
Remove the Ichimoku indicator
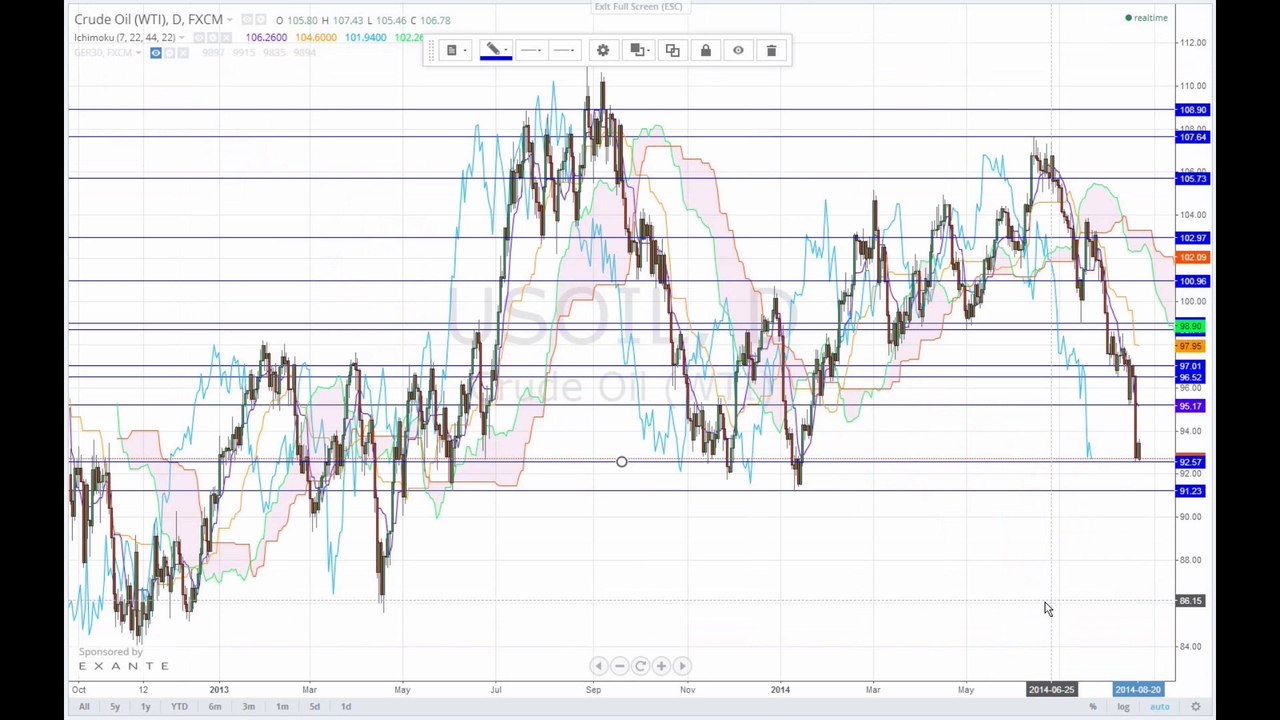[227, 38]
